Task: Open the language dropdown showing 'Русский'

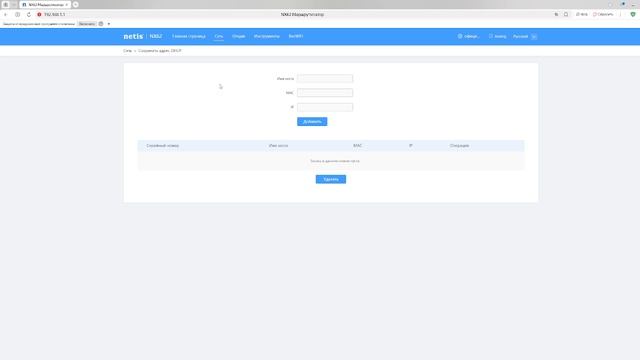Action: (x=525, y=36)
